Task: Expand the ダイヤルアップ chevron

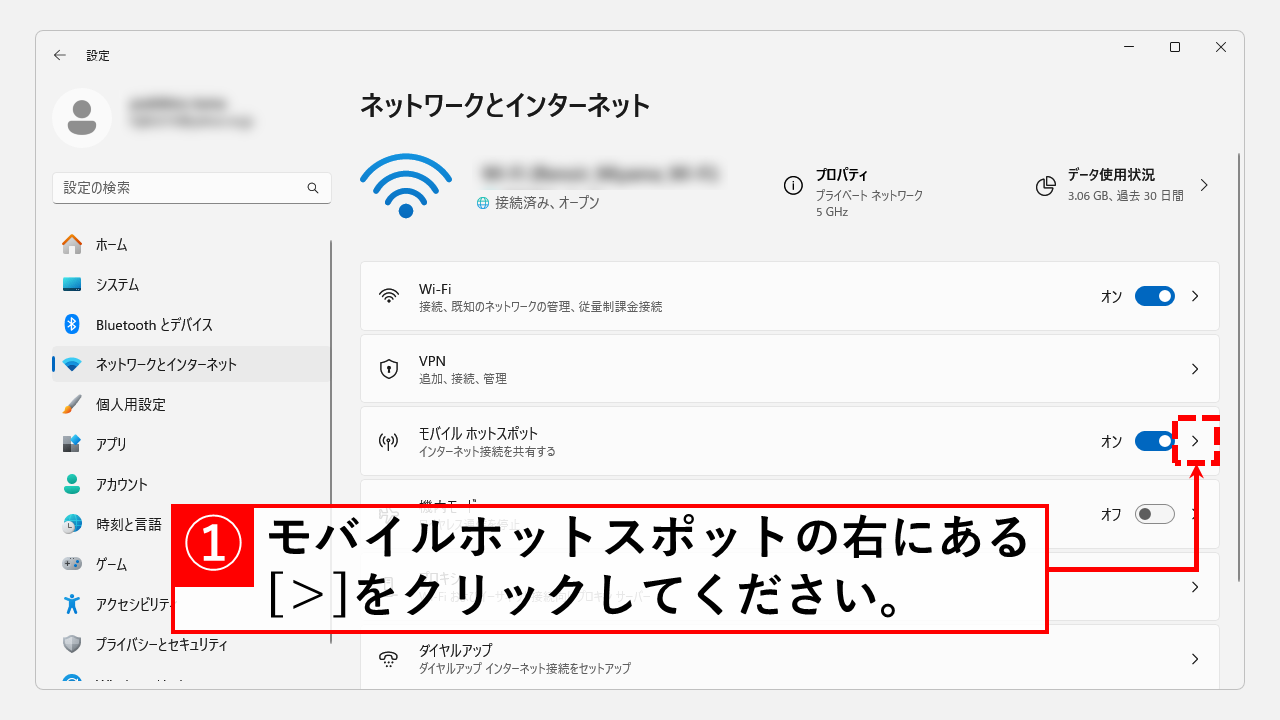Action: tap(1195, 659)
